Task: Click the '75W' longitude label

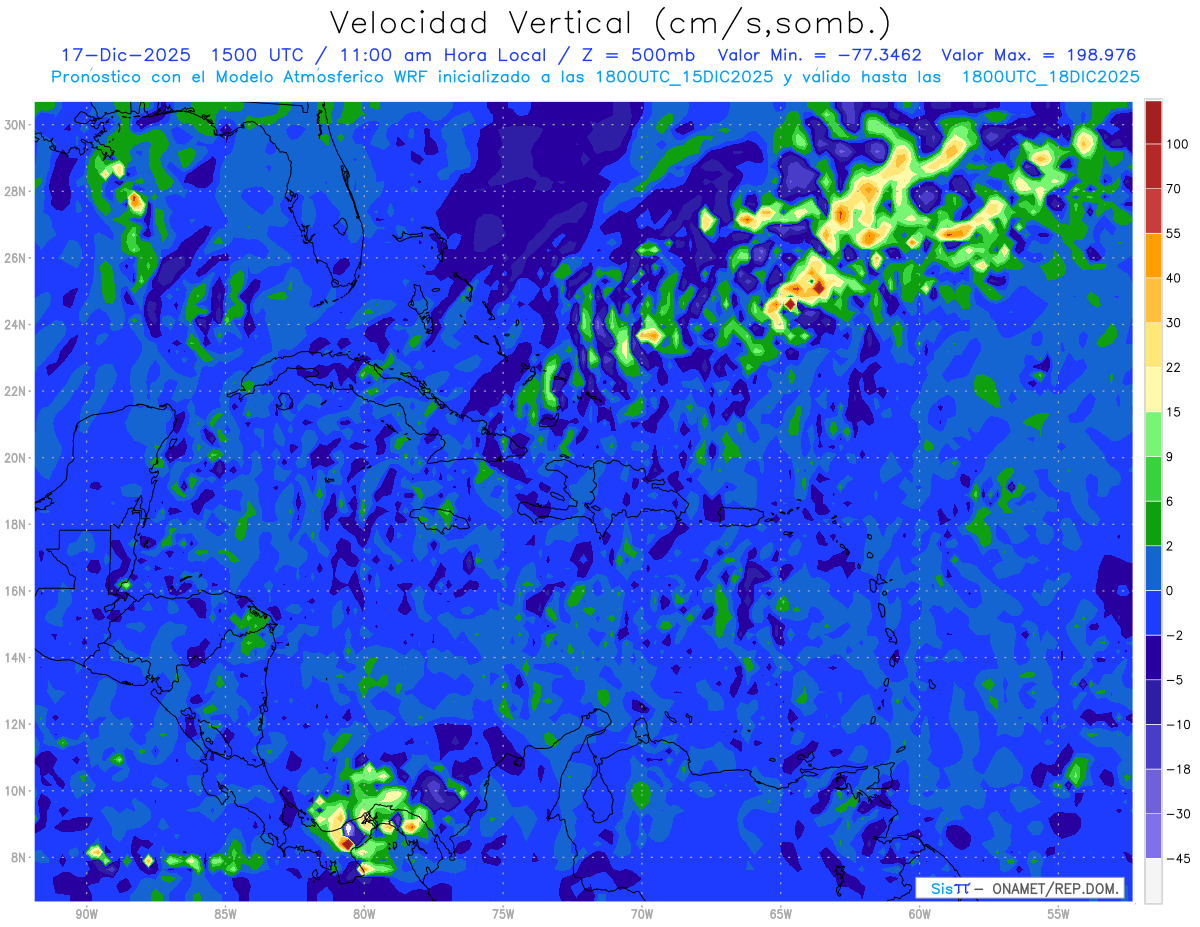Action: point(503,914)
